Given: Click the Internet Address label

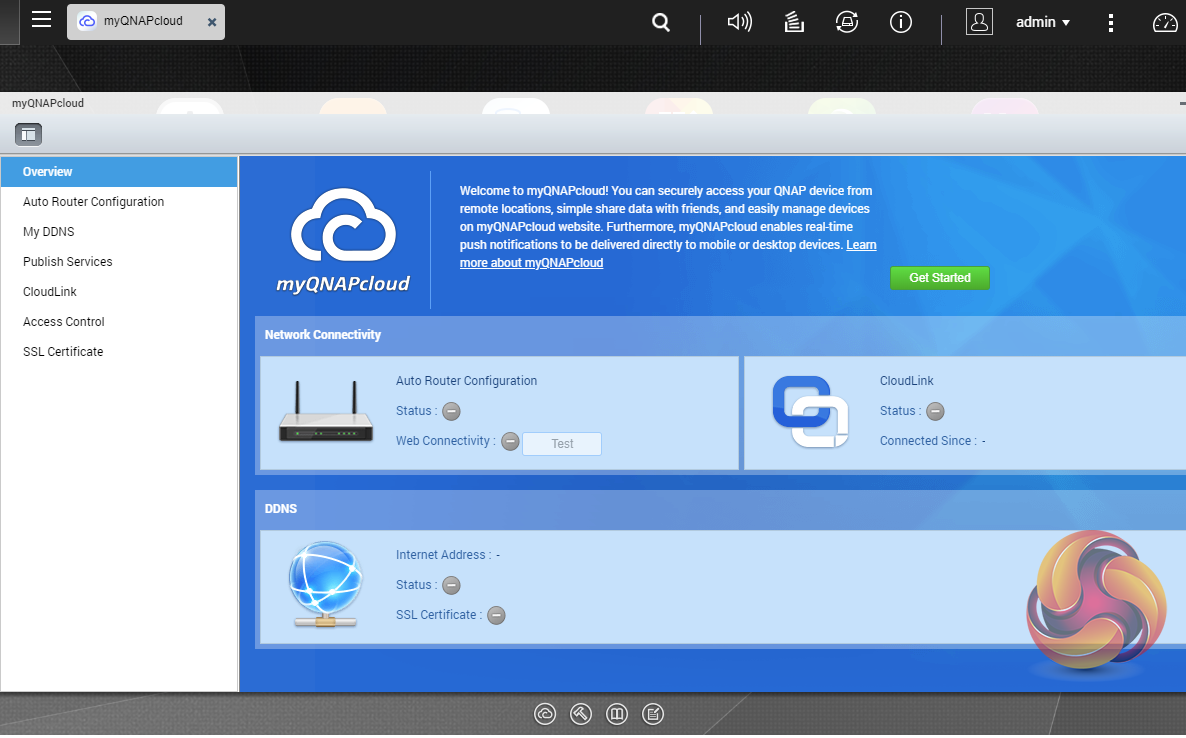Looking at the screenshot, I should pos(443,555).
